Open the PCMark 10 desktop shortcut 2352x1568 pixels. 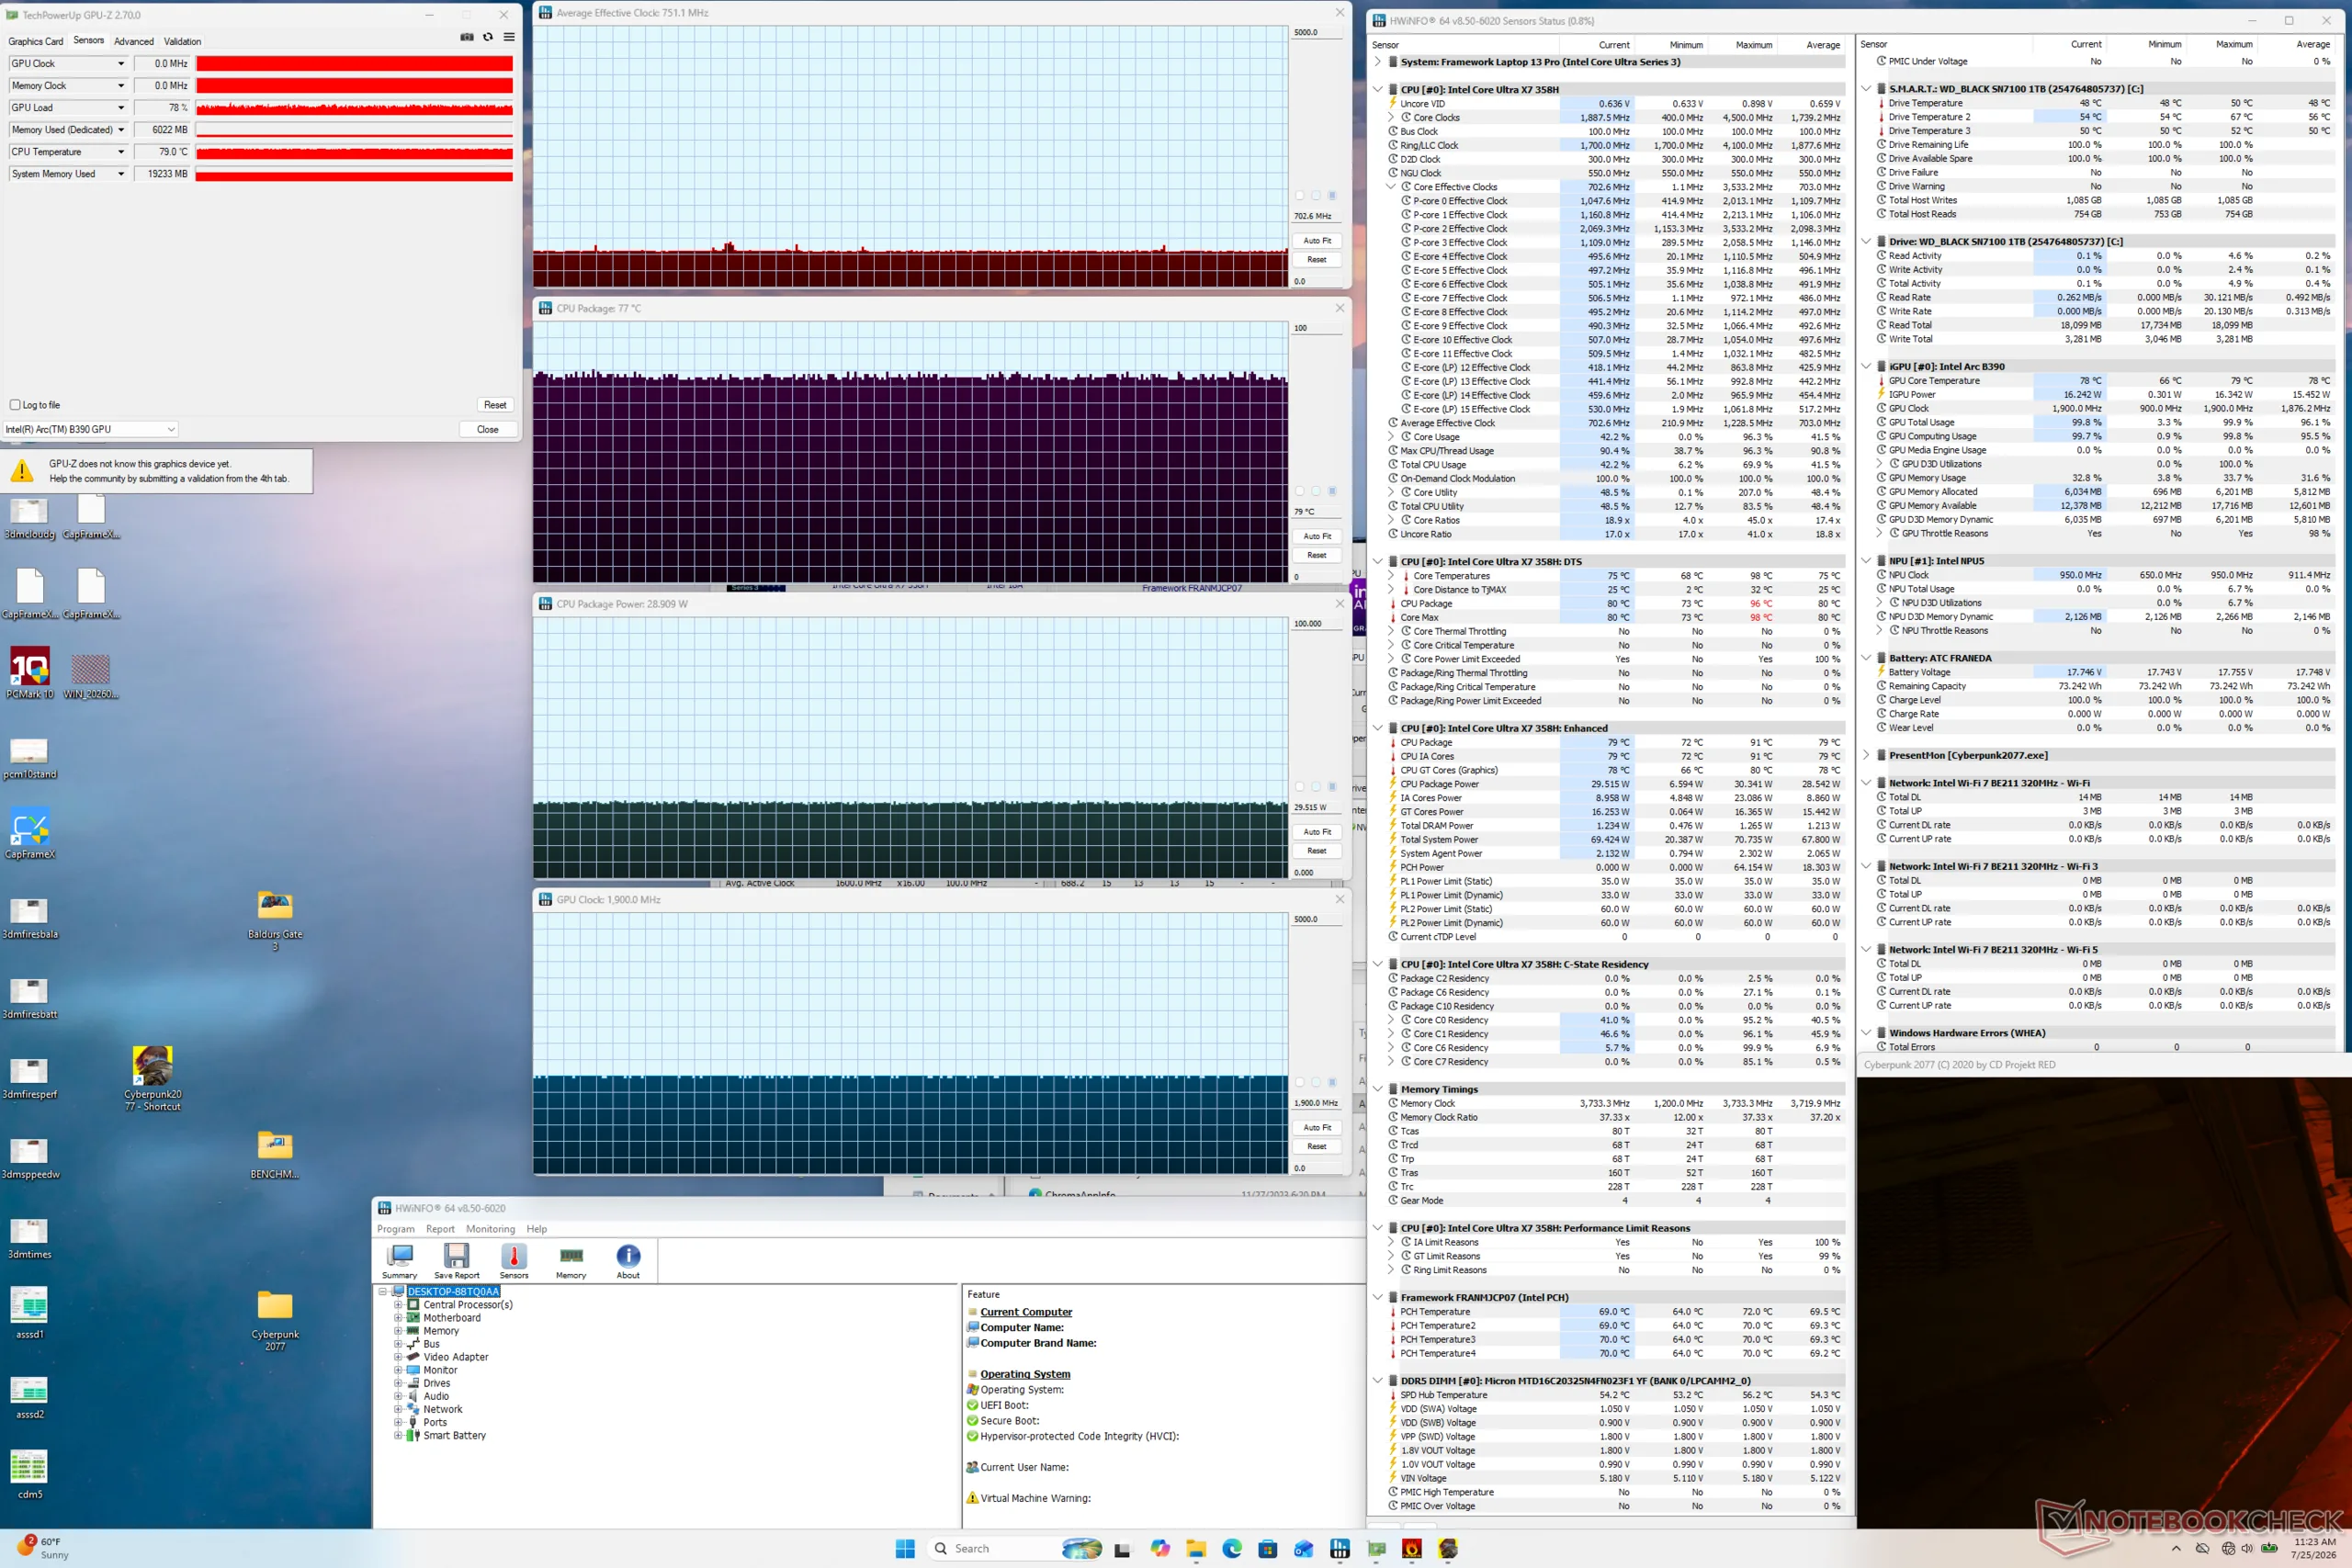[x=30, y=673]
